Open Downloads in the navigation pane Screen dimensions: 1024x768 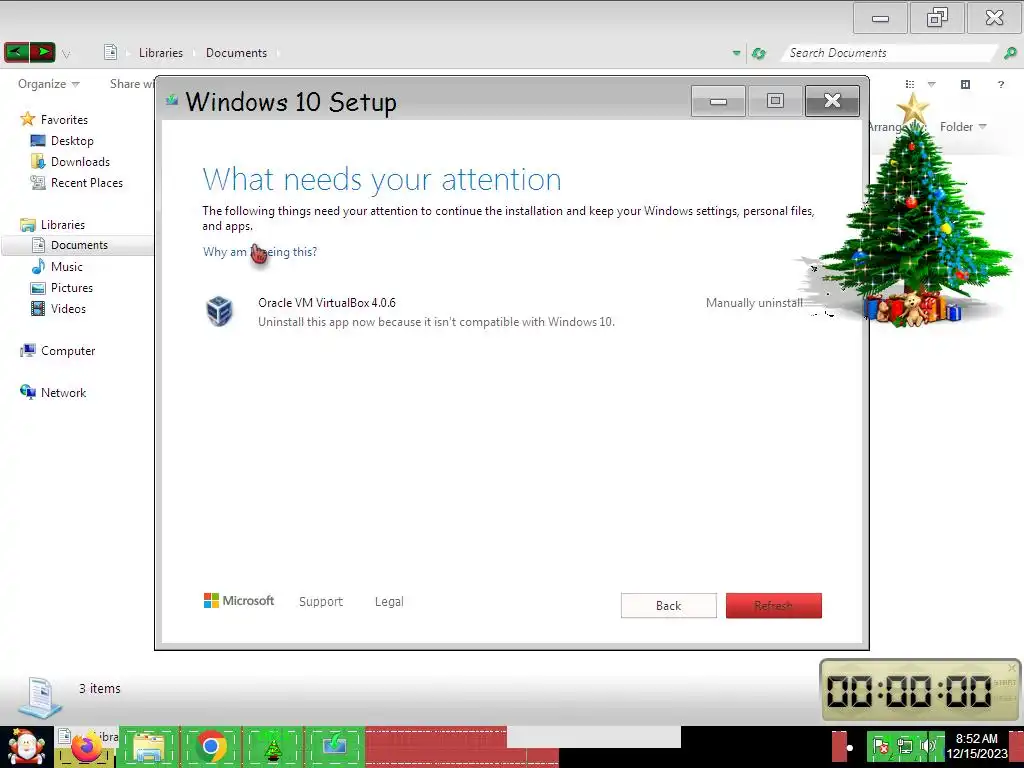pos(80,161)
